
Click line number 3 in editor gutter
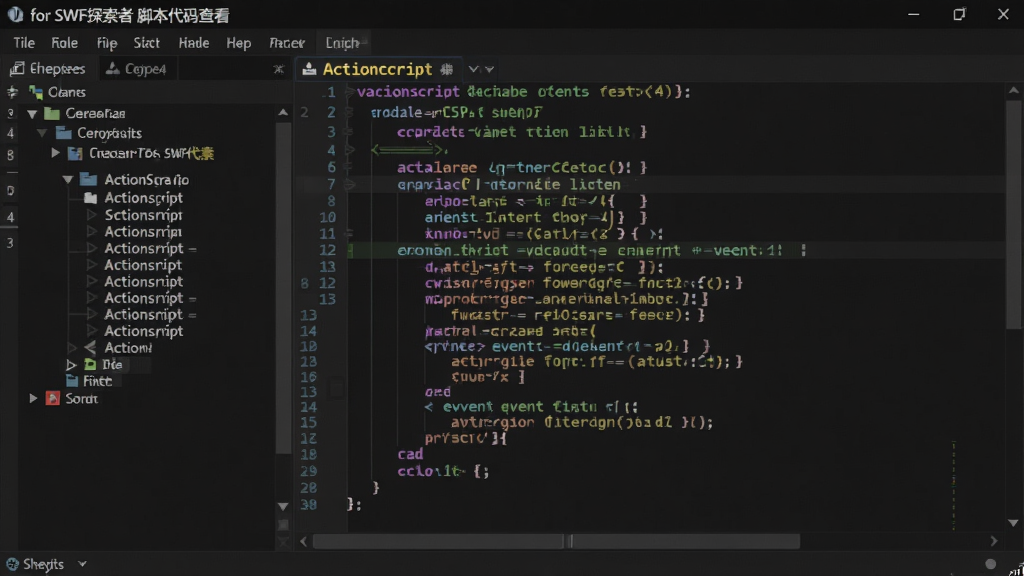(x=331, y=132)
